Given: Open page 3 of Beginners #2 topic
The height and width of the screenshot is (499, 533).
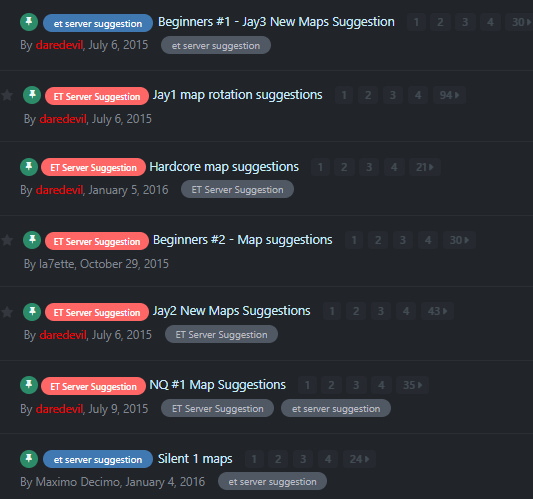Looking at the screenshot, I should (403, 240).
